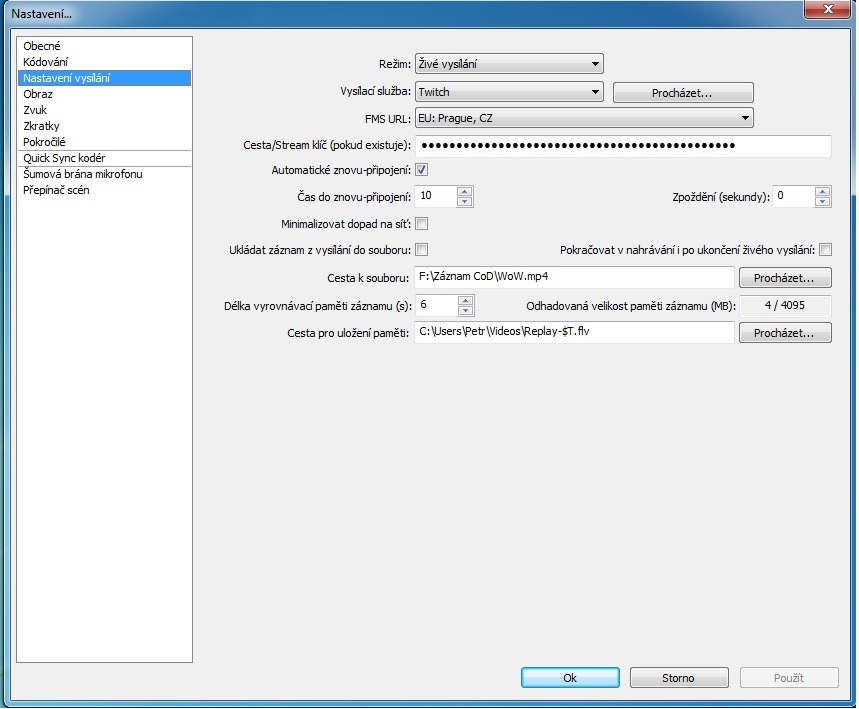Select Nastavení vysílání in sidebar list

click(104, 78)
